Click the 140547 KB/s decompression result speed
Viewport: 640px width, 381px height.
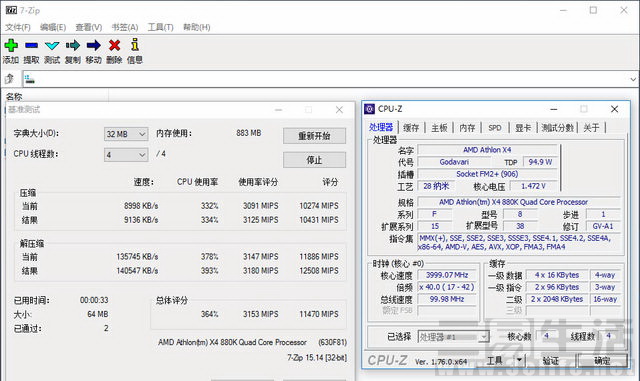tap(137, 271)
